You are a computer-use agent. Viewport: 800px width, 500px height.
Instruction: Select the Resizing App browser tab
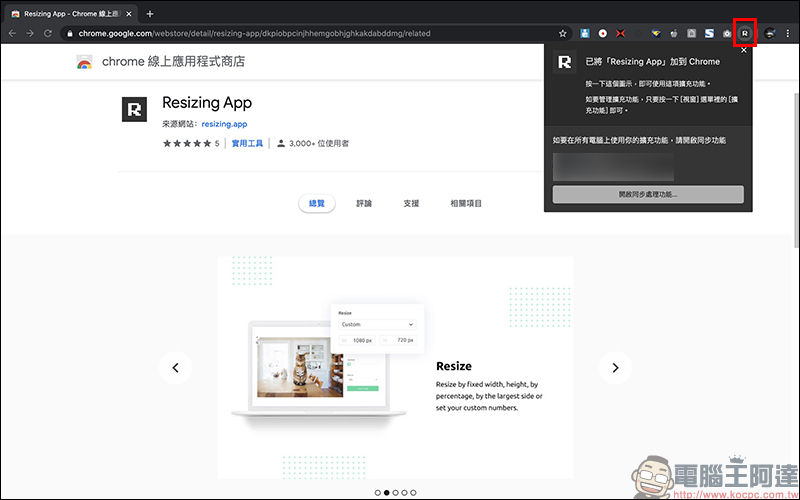[70, 14]
